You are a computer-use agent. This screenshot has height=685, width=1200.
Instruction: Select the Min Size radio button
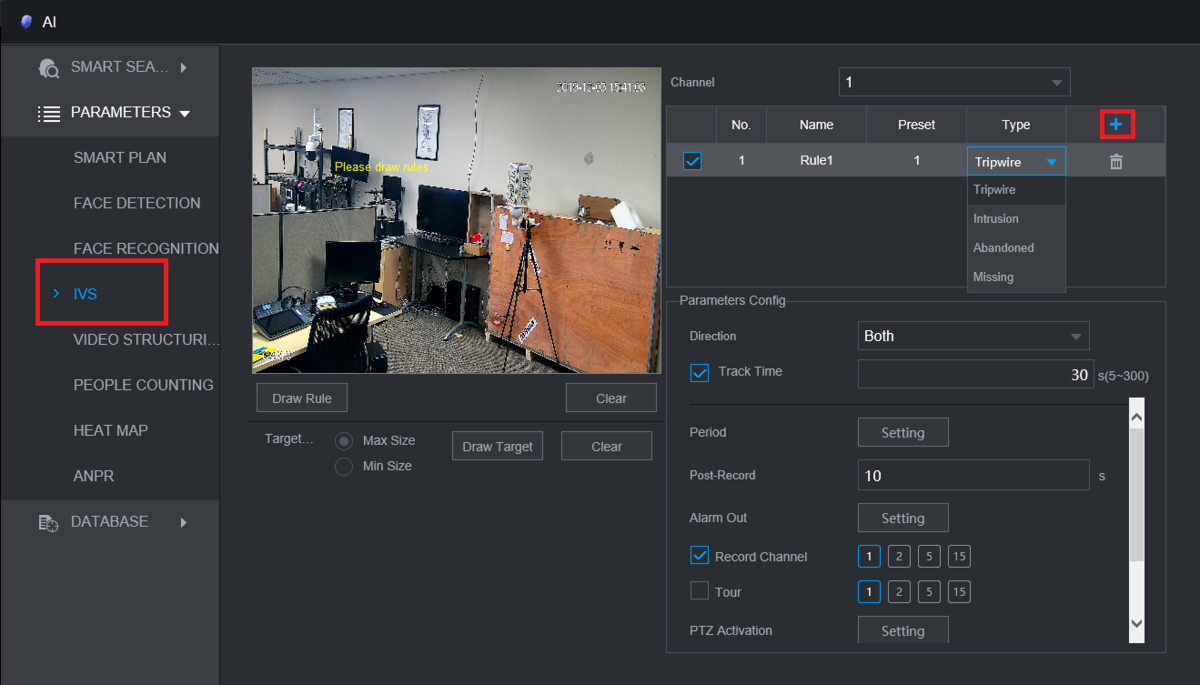(344, 466)
